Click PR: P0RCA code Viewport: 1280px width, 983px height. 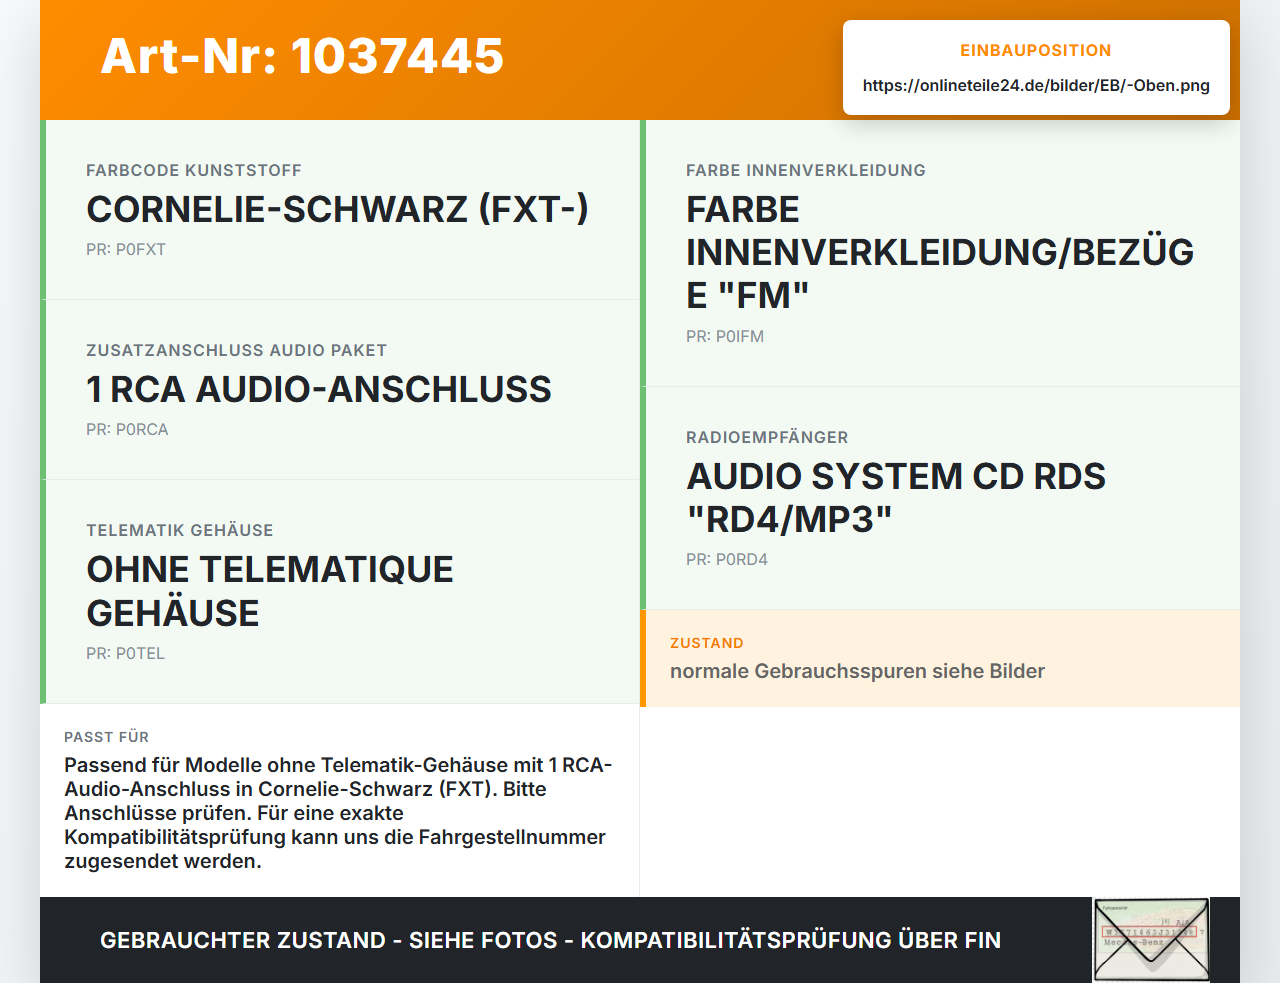pyautogui.click(x=127, y=429)
